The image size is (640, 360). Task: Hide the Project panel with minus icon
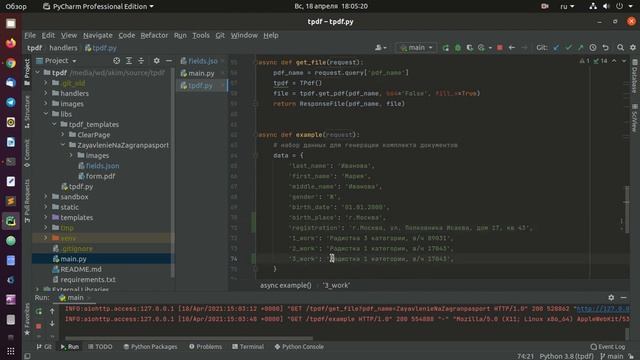point(169,61)
